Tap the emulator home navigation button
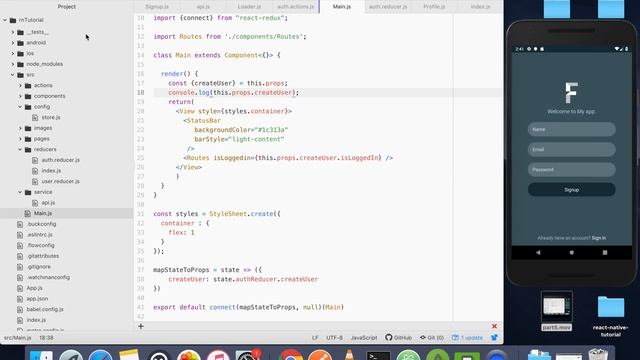The image size is (640, 360). click(x=571, y=253)
